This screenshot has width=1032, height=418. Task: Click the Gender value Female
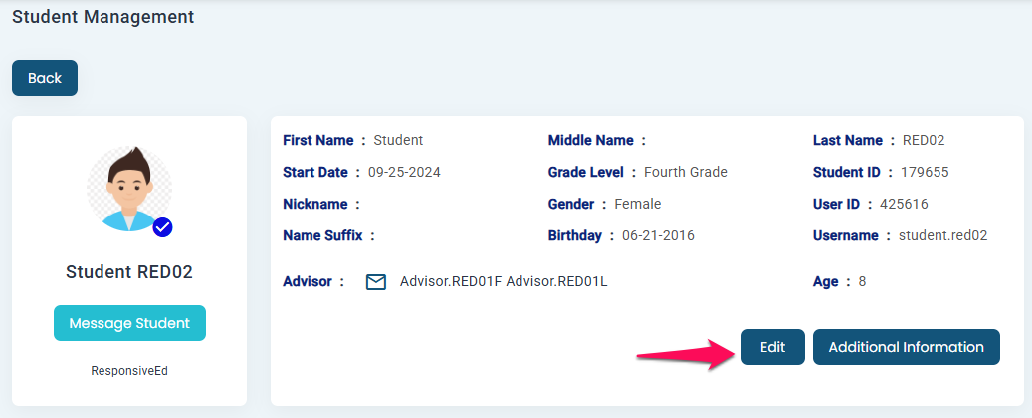pyautogui.click(x=637, y=204)
